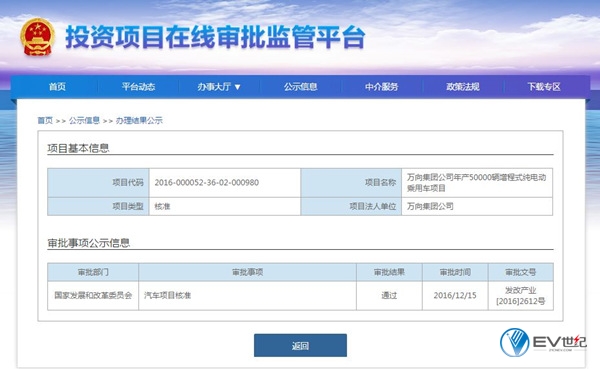The width and height of the screenshot is (600, 369).
Task: Click the site title 投资项目在线审批监管平台
Action: click(x=215, y=38)
